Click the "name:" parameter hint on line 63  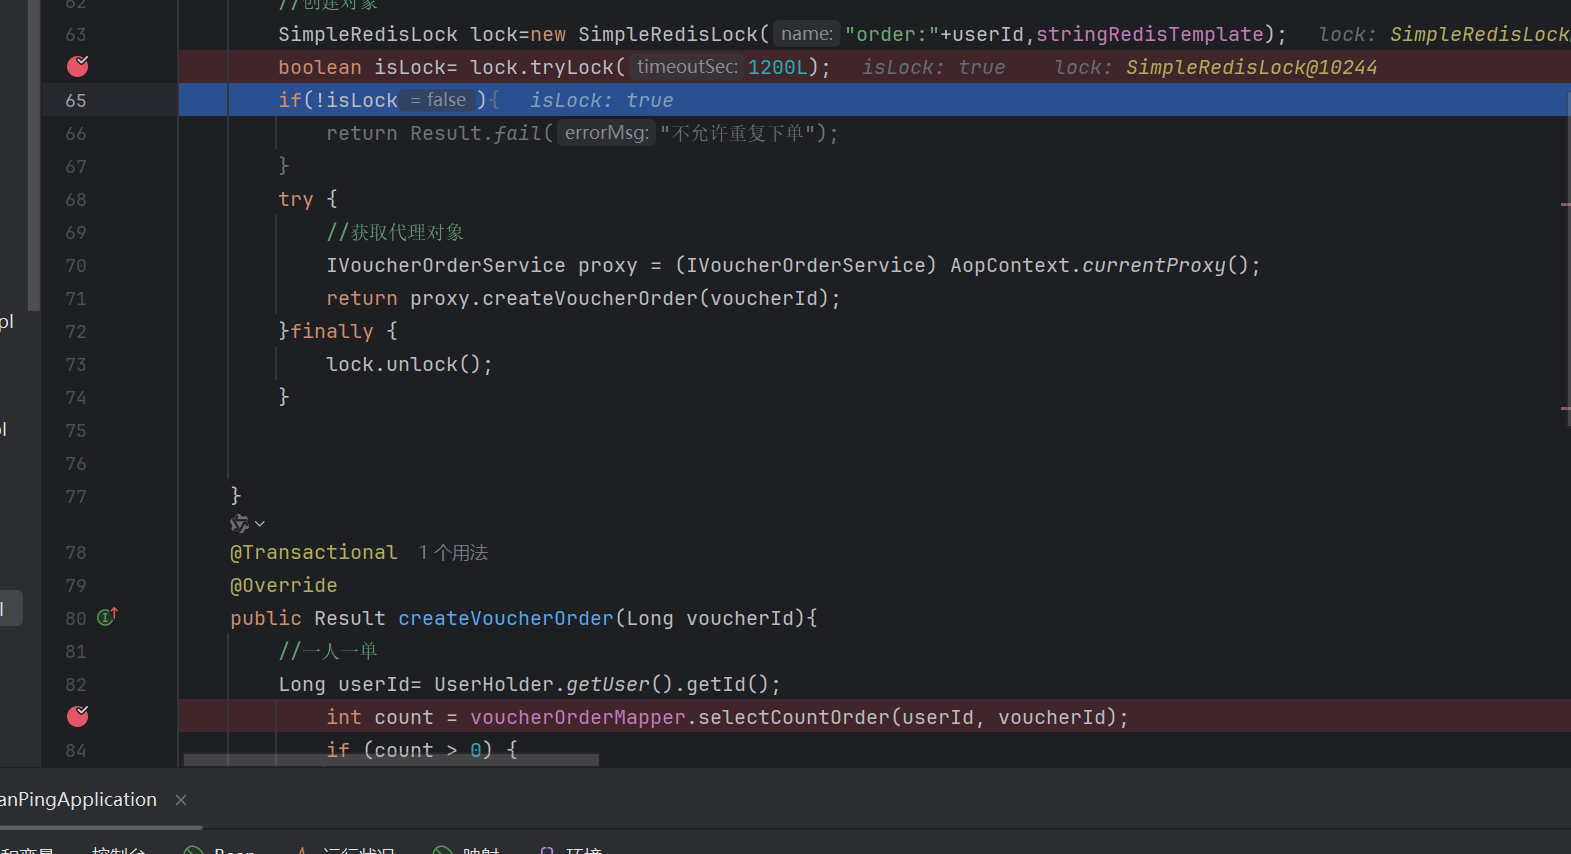coord(807,34)
